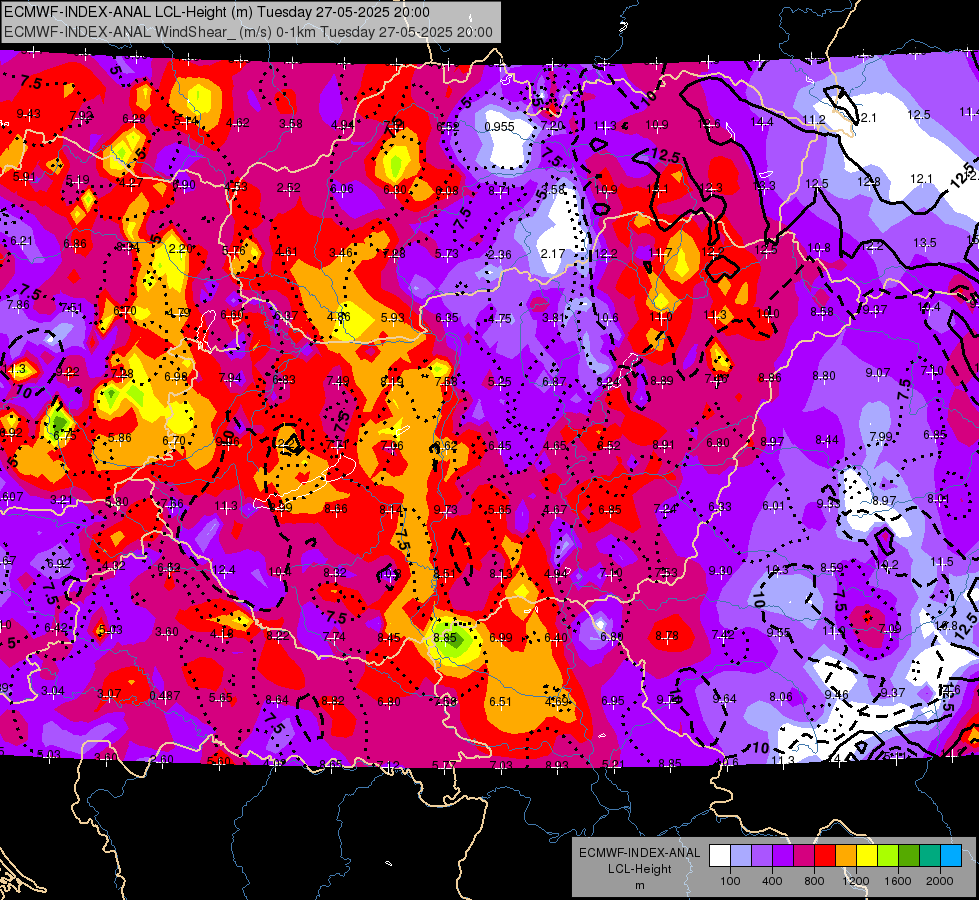Select the magenta legend swatch
Image resolution: width=979 pixels, height=900 pixels.
[804, 856]
